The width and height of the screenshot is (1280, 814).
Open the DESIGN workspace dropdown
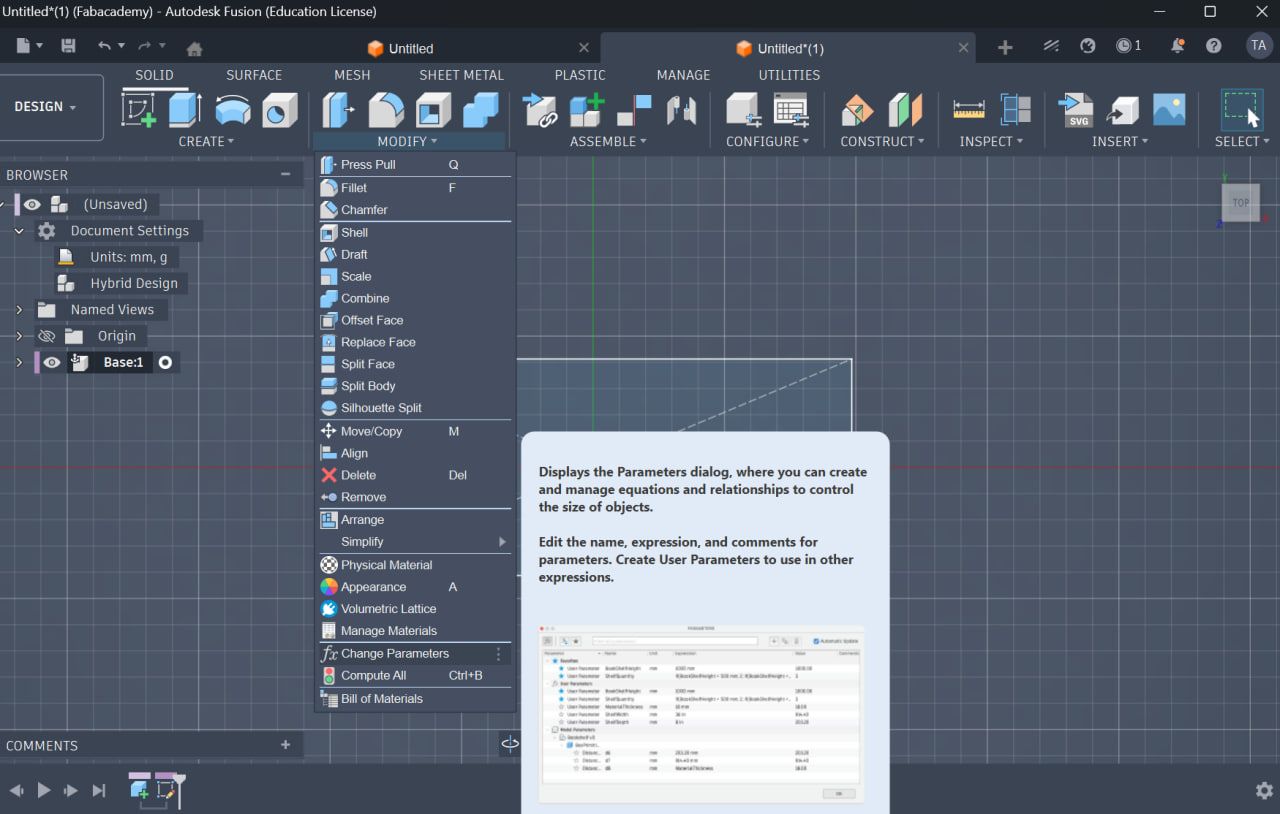45,107
